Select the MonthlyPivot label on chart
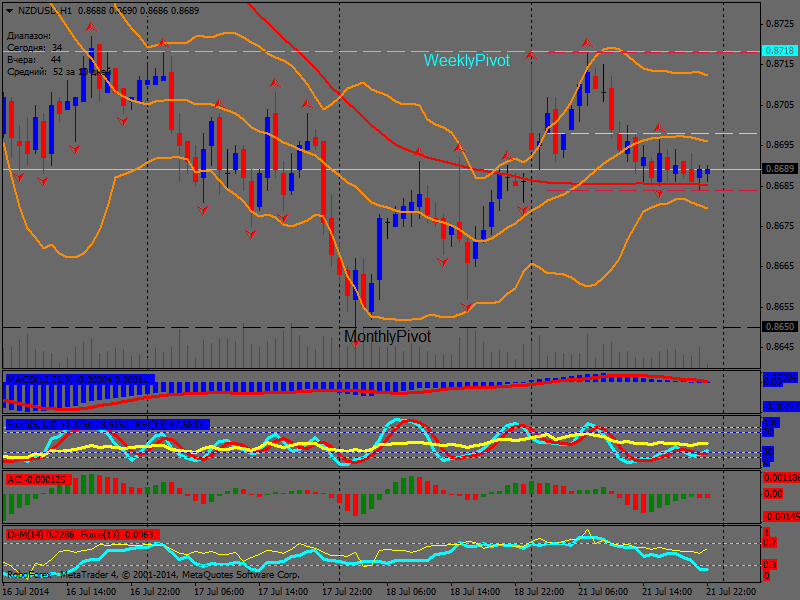Screen dimensions: 800x600 point(387,337)
